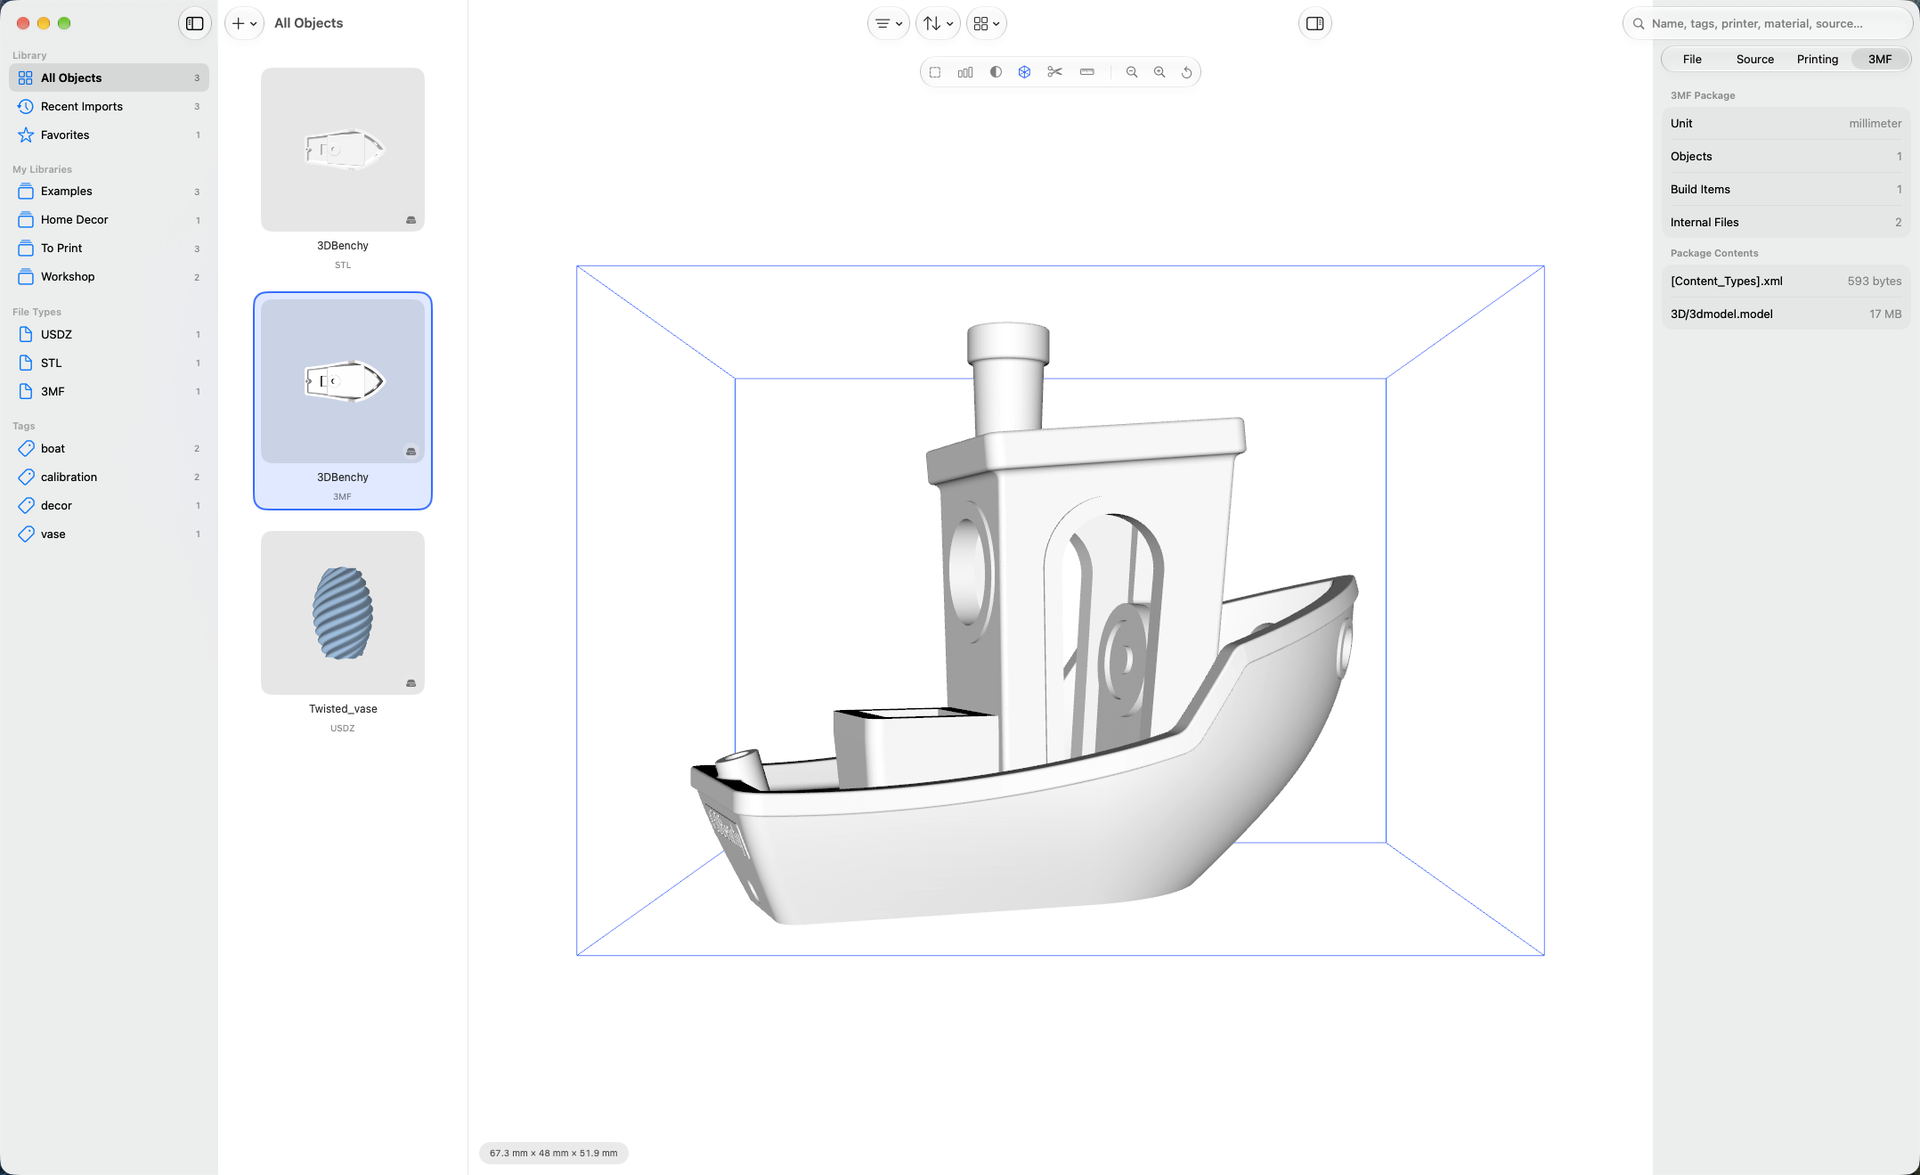The height and width of the screenshot is (1175, 1920).
Task: Select the Twisted_vase USDZ thumbnail
Action: [x=343, y=613]
